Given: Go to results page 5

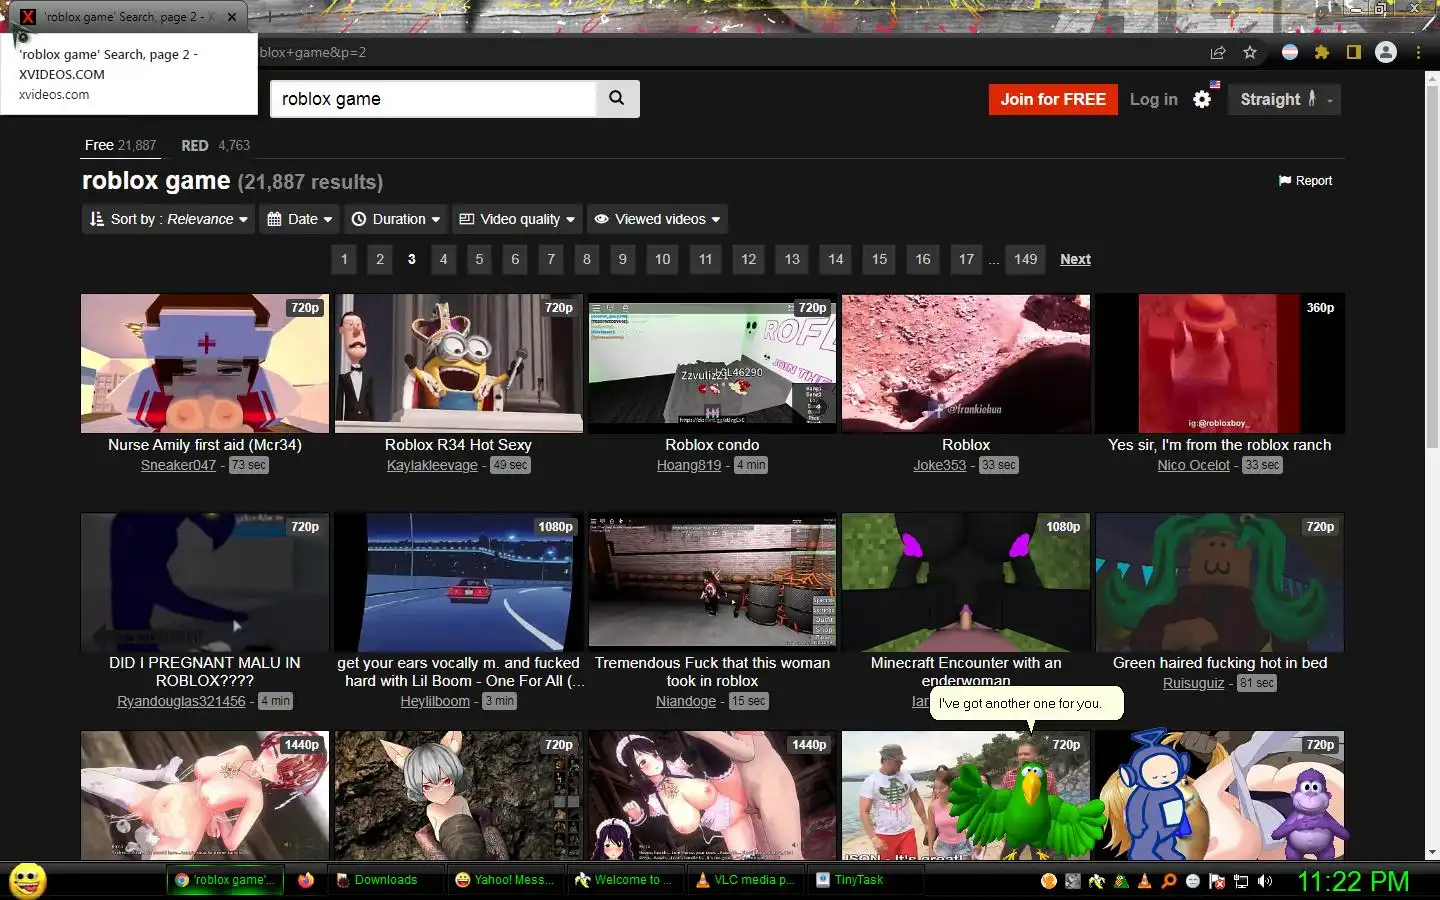Looking at the screenshot, I should point(480,259).
